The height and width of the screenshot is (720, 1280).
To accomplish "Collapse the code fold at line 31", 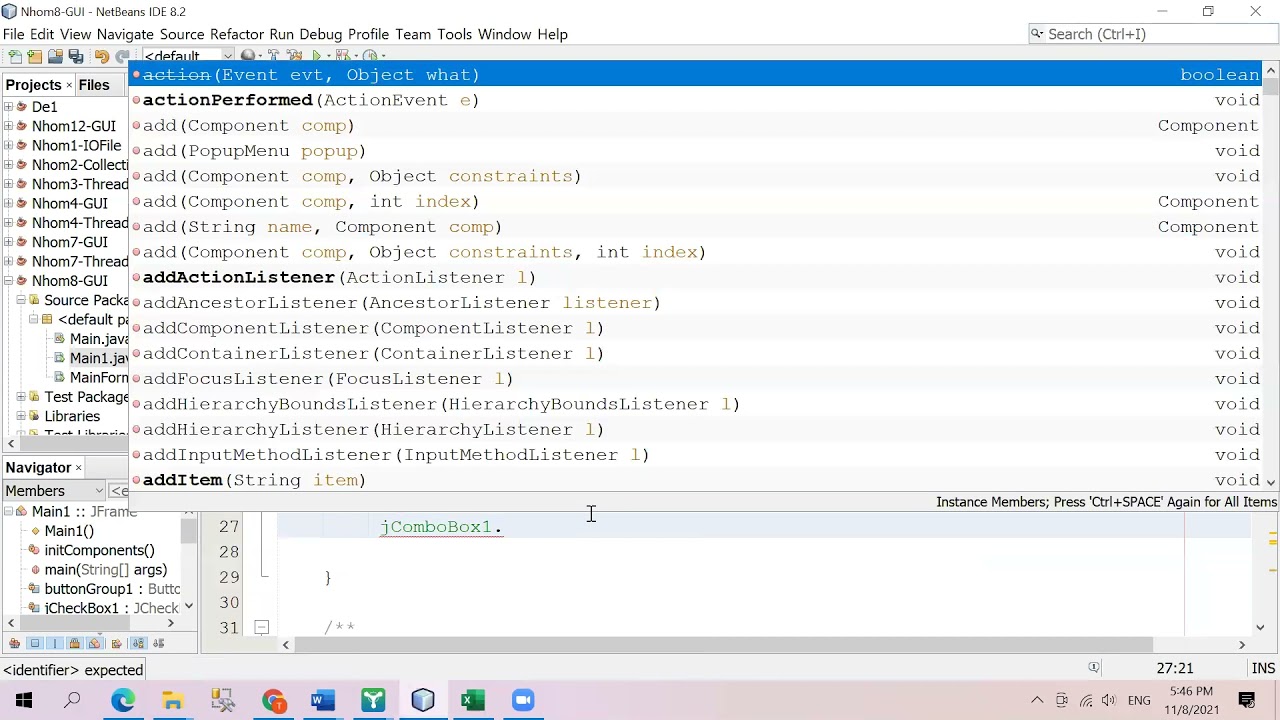I will point(261,628).
